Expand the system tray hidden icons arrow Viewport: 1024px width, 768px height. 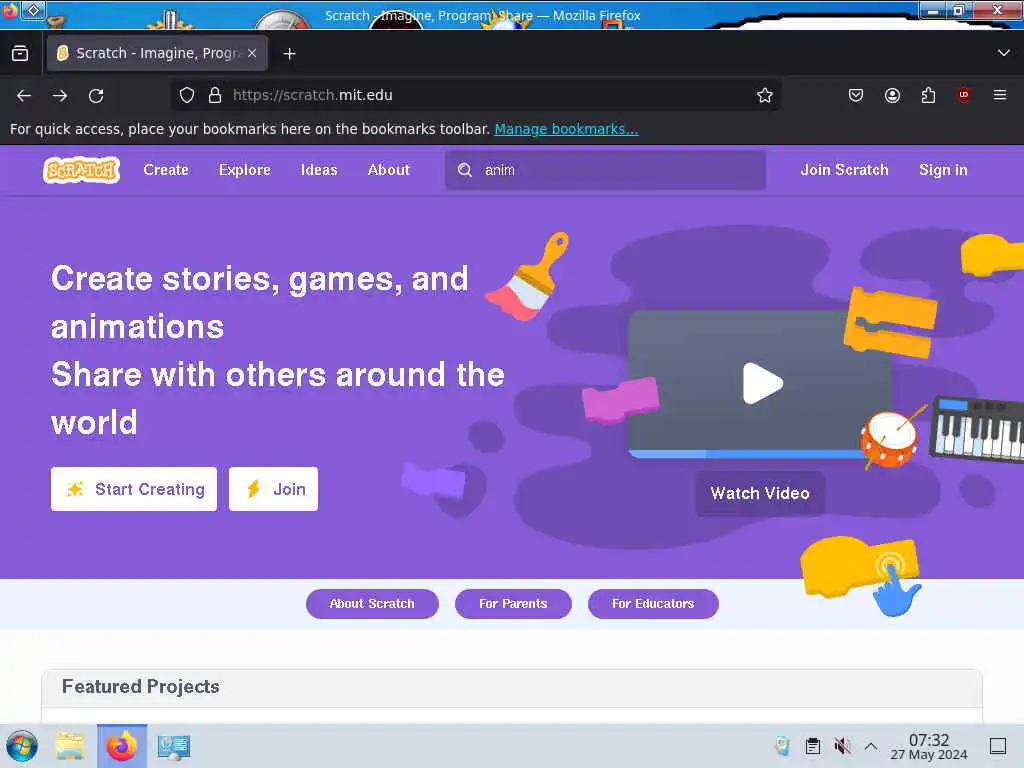click(x=871, y=746)
